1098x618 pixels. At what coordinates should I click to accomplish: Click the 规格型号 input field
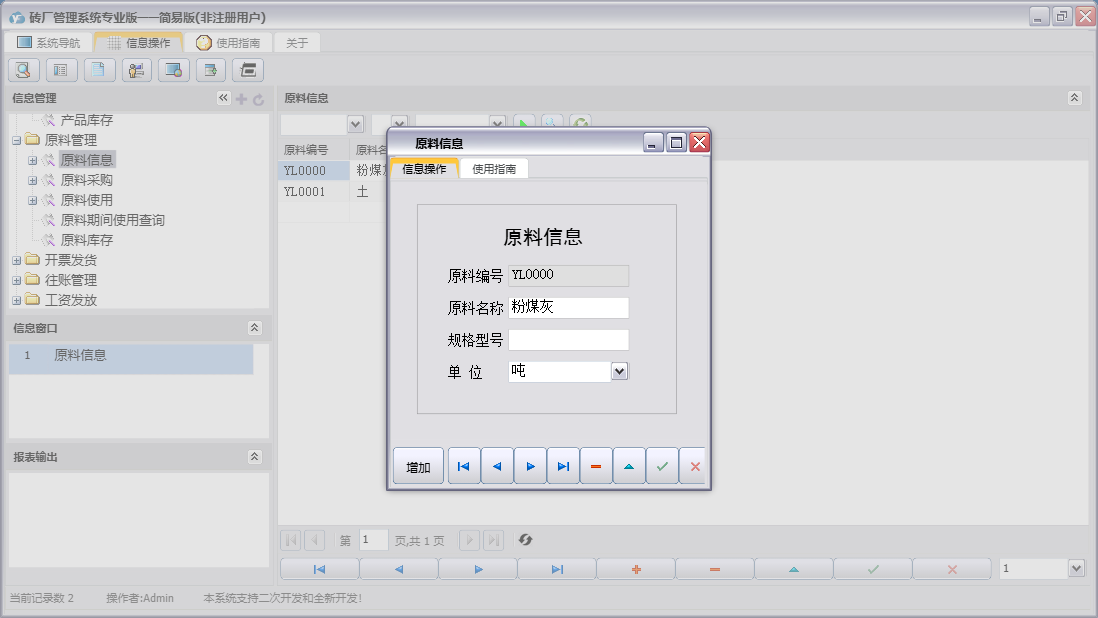(x=568, y=340)
